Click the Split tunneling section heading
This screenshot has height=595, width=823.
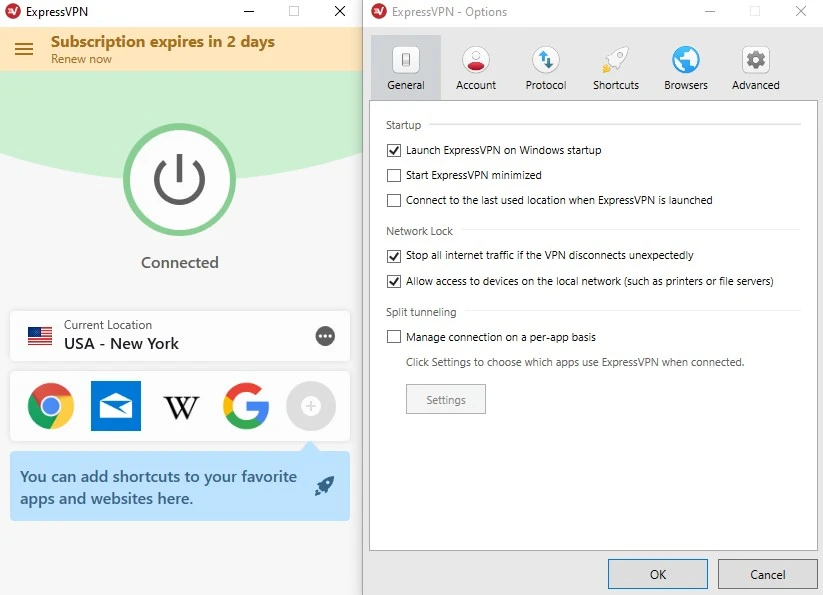(421, 312)
